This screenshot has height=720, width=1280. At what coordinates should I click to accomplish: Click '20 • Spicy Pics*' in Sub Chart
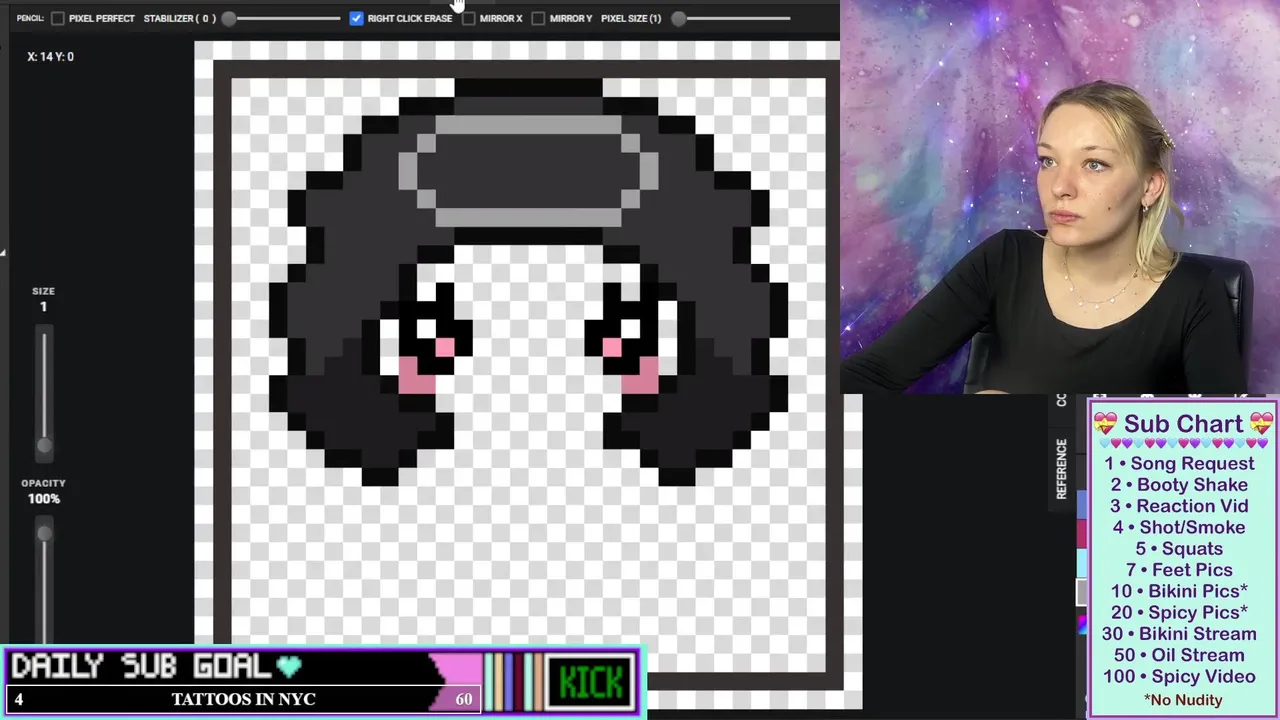1179,612
